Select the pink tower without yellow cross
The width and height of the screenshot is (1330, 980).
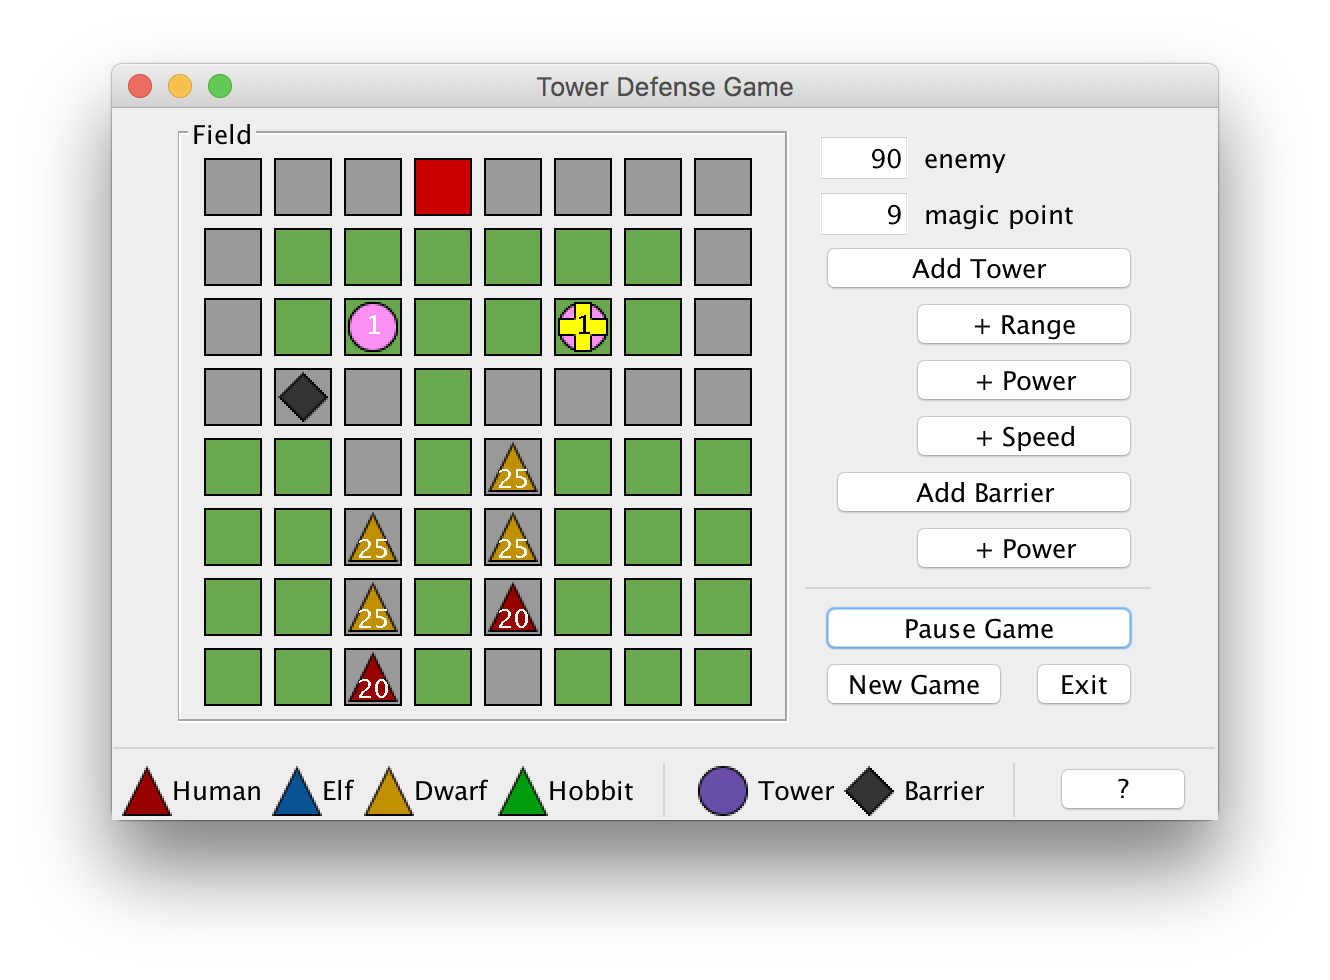(x=373, y=327)
